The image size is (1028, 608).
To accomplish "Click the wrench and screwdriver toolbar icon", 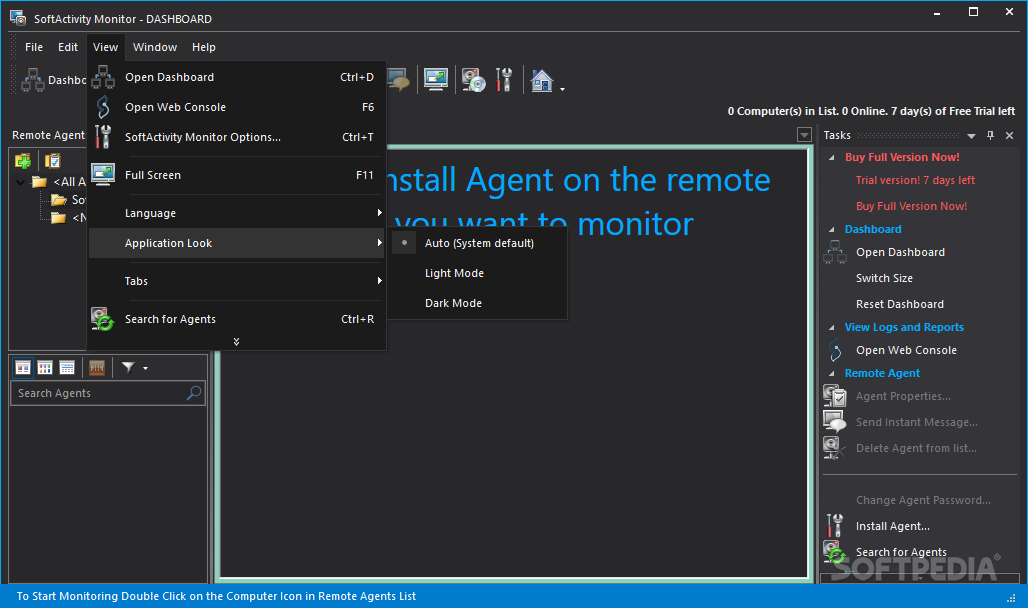I will click(504, 79).
